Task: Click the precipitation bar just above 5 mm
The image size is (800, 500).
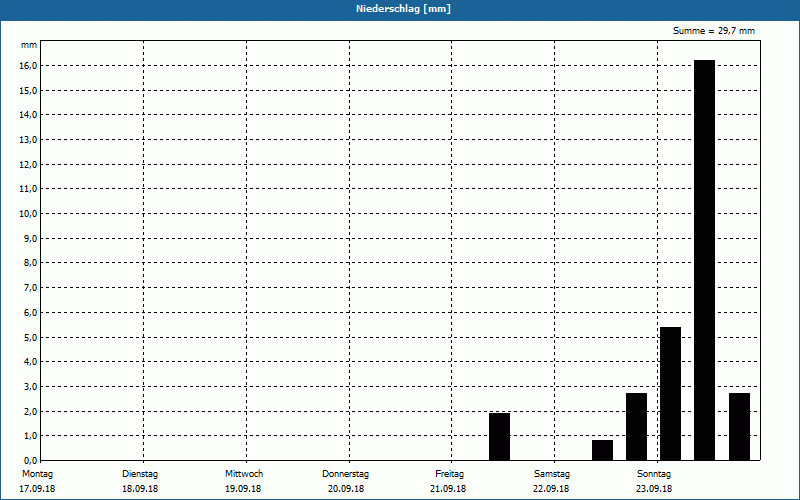Action: [x=670, y=394]
